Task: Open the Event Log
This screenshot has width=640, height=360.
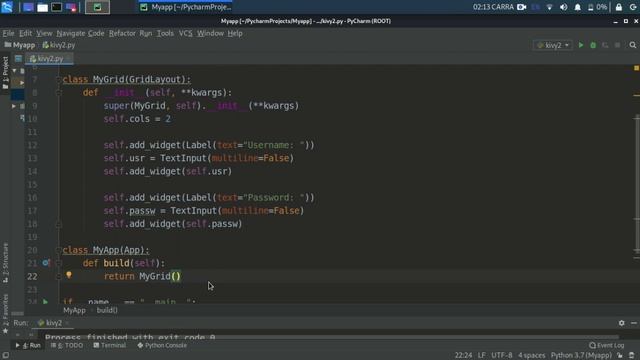Action: pos(607,345)
